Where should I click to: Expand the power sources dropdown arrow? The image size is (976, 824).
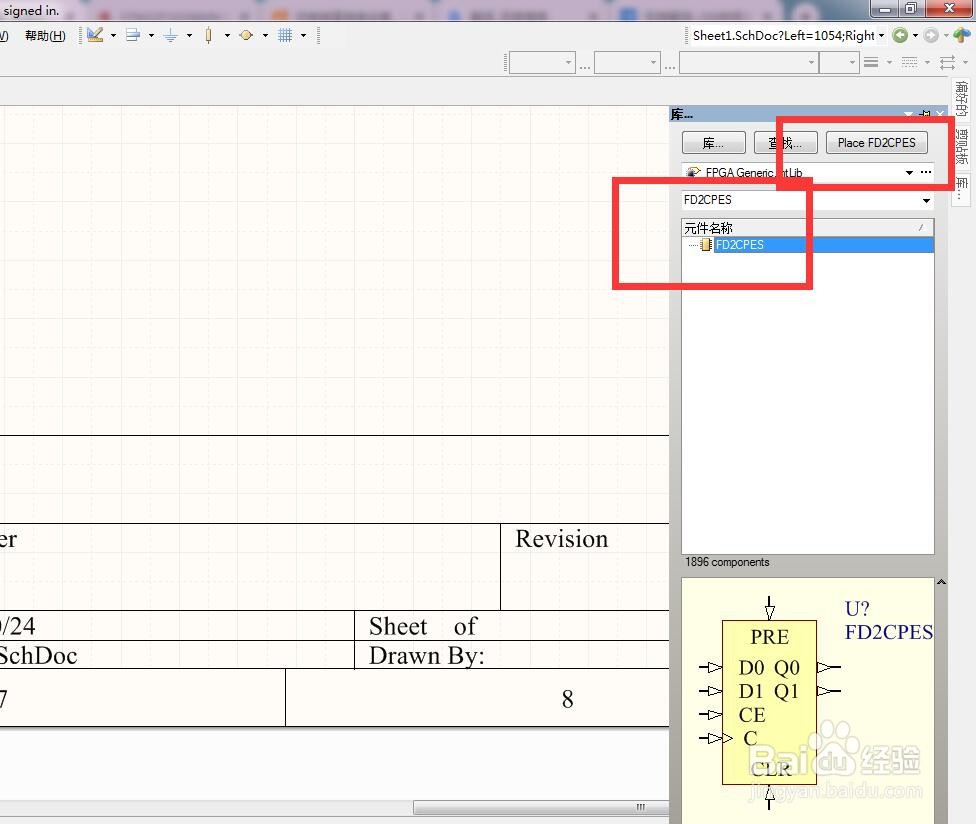click(189, 35)
